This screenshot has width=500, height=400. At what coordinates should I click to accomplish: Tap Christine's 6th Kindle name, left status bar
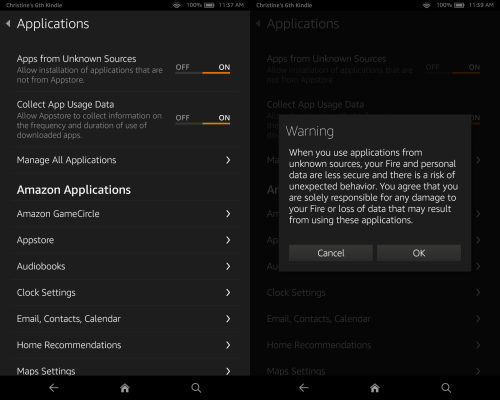click(34, 5)
